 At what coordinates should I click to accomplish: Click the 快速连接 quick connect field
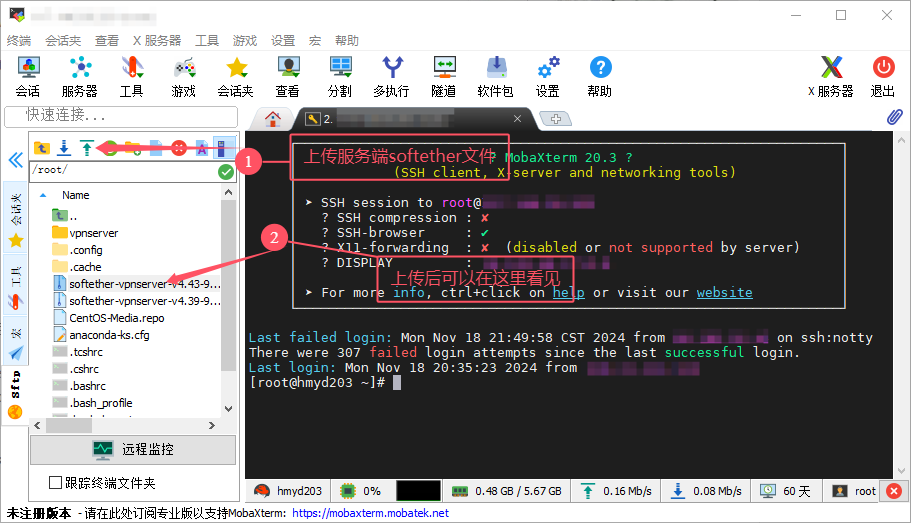pos(120,115)
